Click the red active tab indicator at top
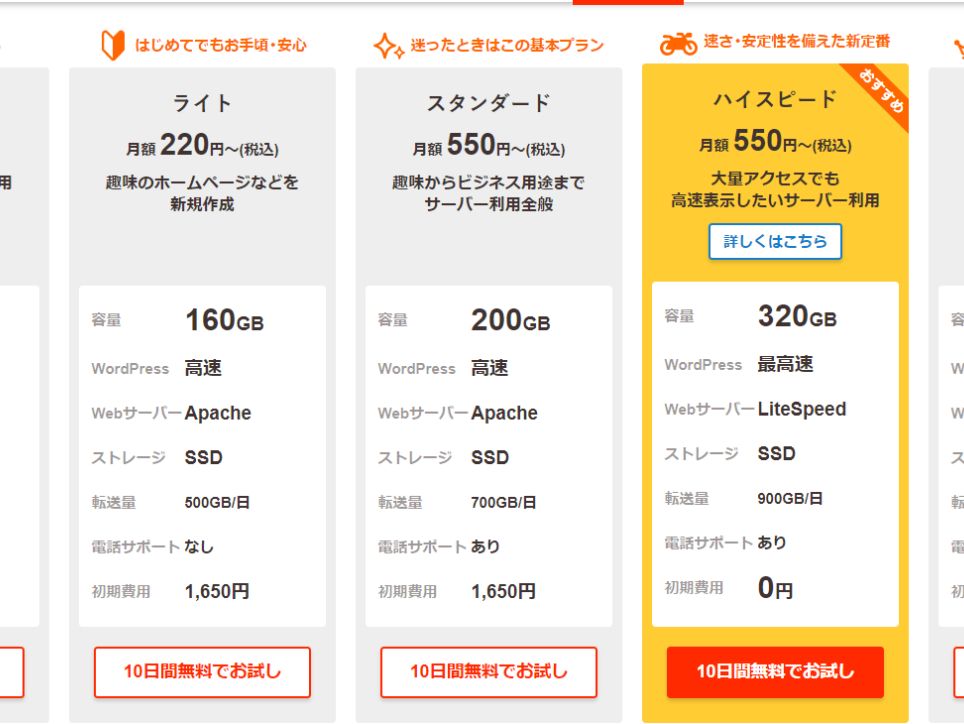 coord(628,2)
